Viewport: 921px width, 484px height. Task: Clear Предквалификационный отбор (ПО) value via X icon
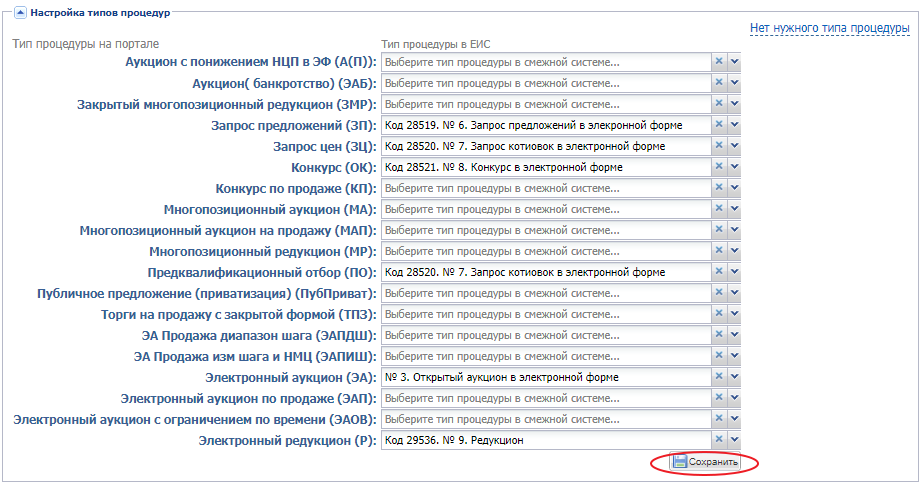pos(718,272)
